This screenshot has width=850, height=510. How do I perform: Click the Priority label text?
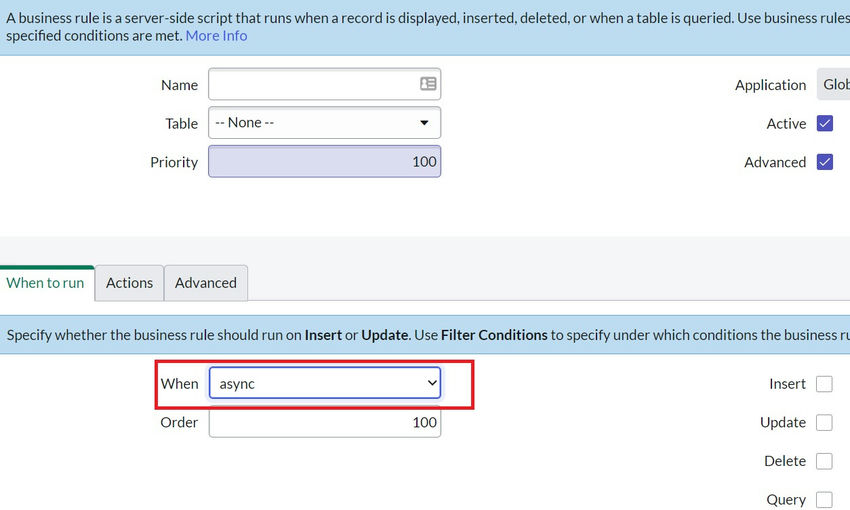click(x=174, y=162)
